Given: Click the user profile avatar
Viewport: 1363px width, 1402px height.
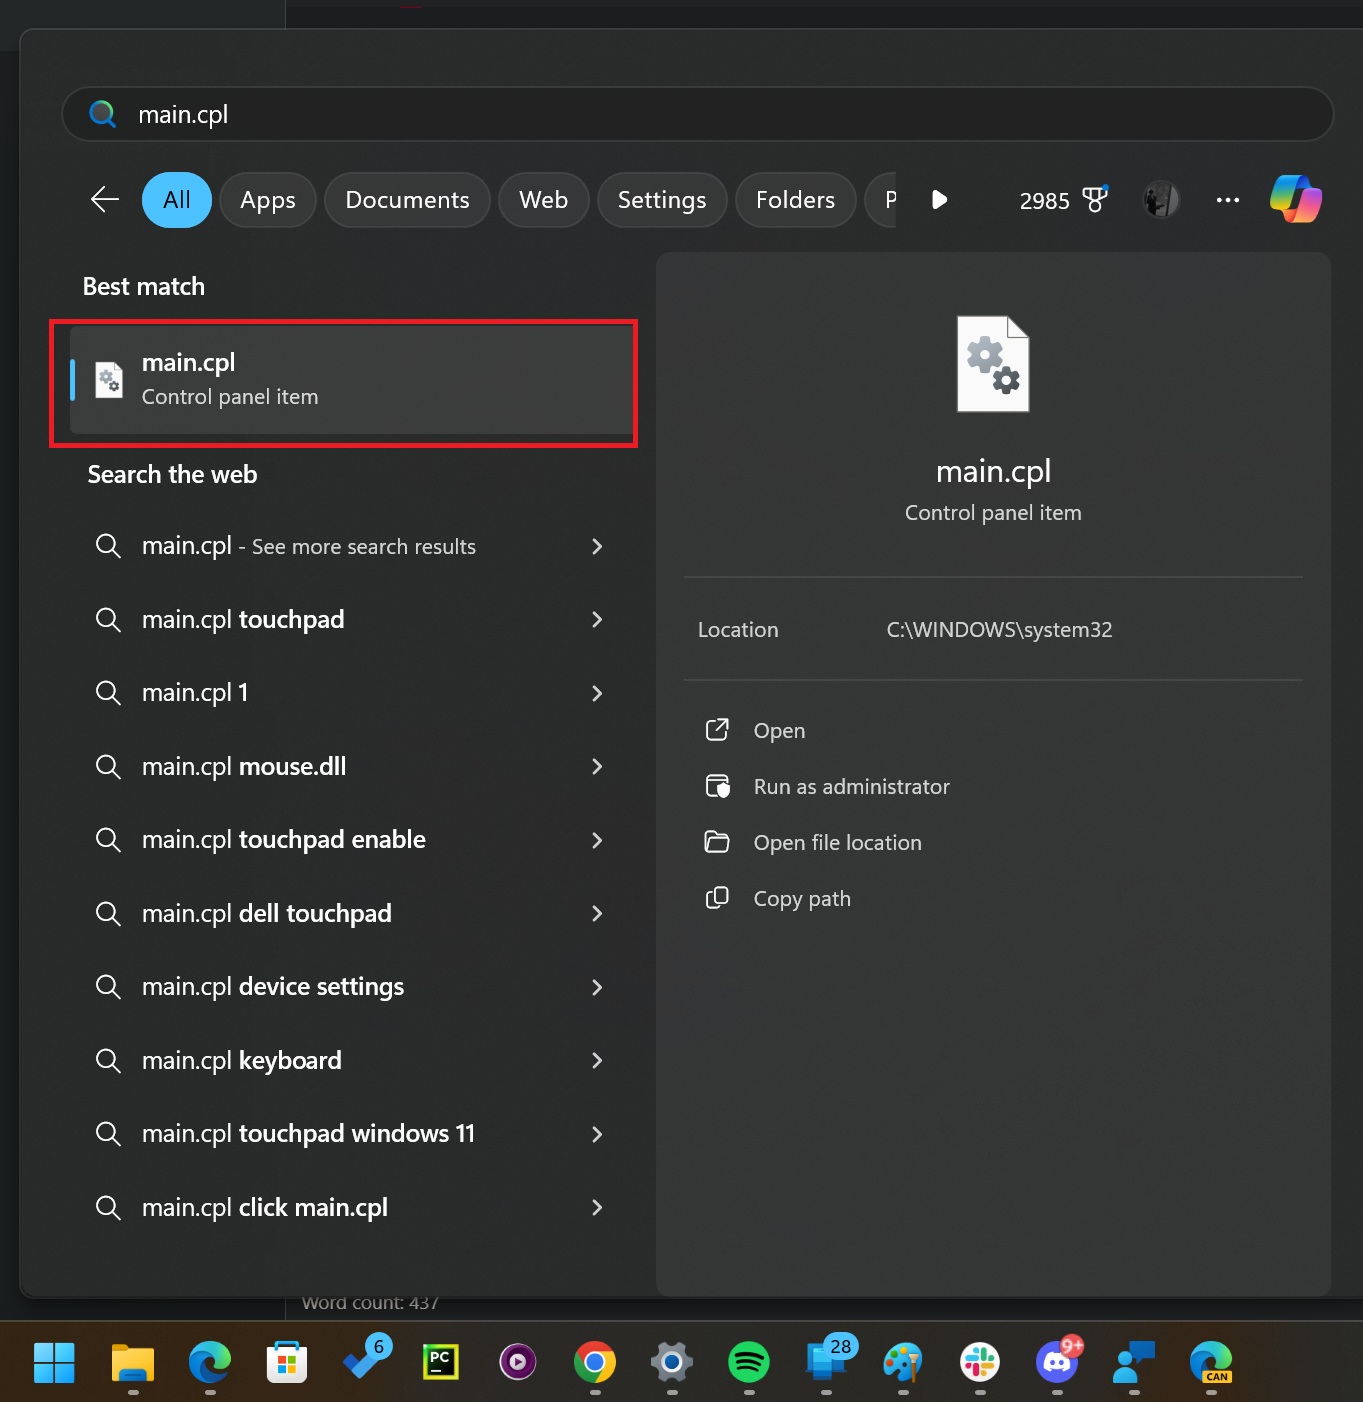Looking at the screenshot, I should [1159, 199].
